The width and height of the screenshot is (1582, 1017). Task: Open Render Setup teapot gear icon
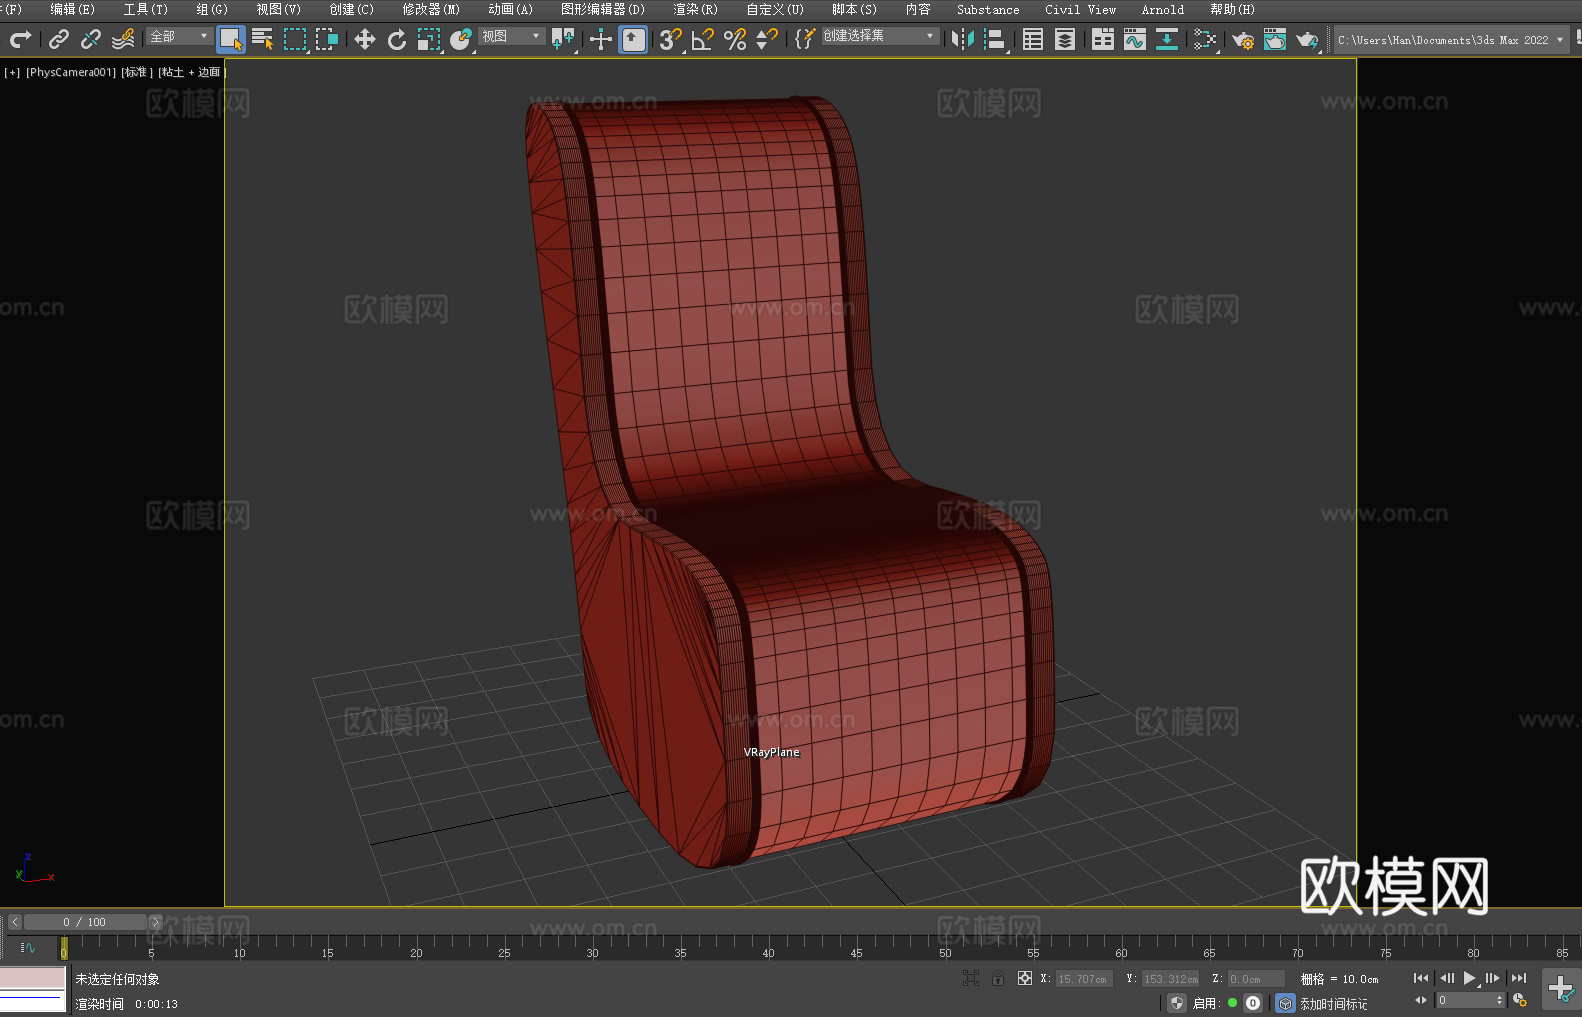click(1243, 39)
